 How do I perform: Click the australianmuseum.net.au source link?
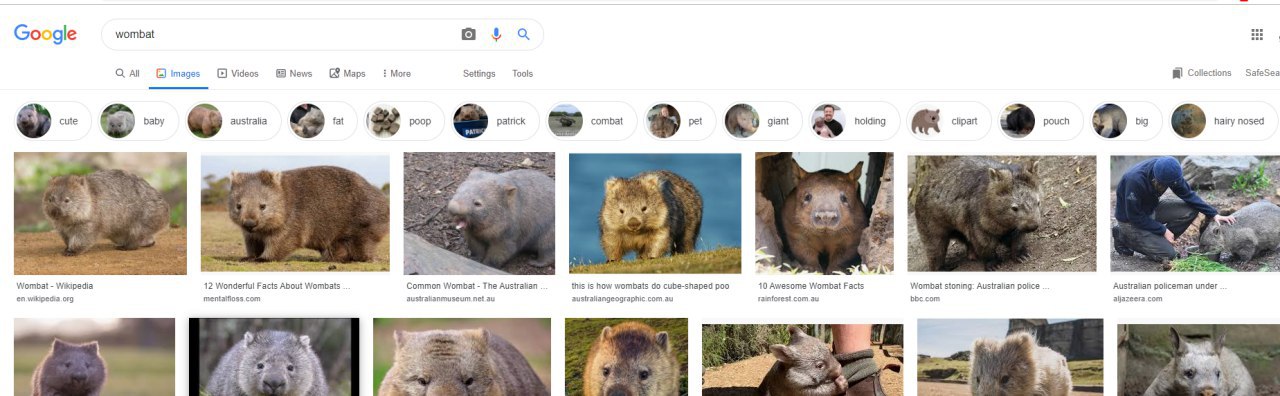click(450, 299)
